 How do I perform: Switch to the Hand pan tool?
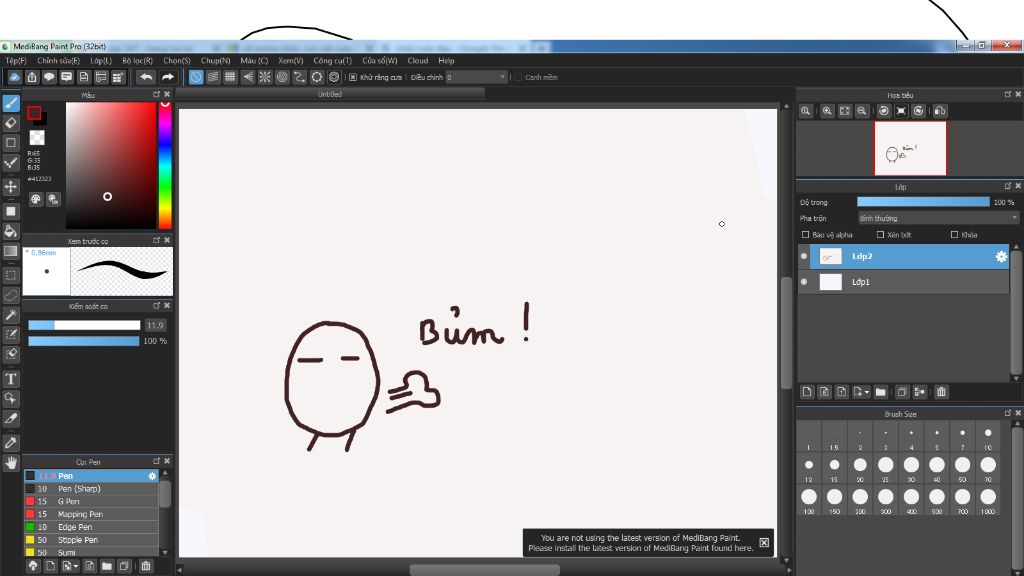point(11,462)
